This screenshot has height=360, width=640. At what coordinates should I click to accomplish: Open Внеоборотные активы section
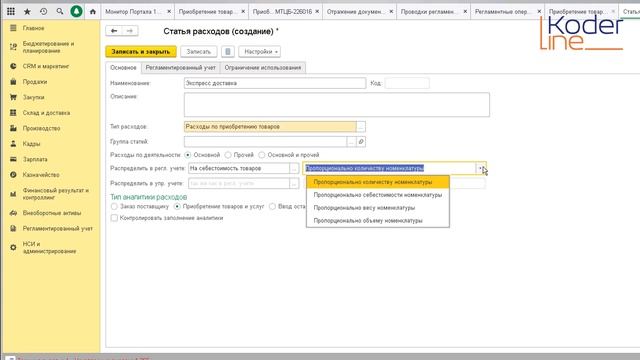tap(51, 213)
